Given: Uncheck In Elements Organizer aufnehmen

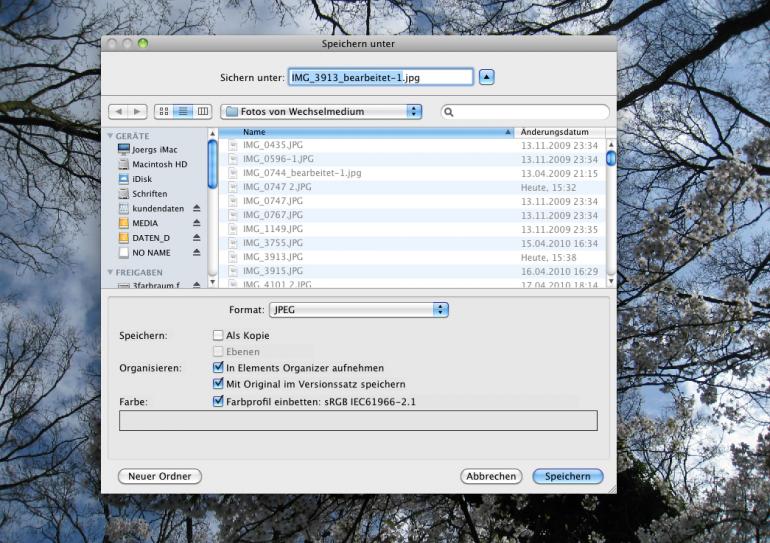Looking at the screenshot, I should pyautogui.click(x=218, y=367).
